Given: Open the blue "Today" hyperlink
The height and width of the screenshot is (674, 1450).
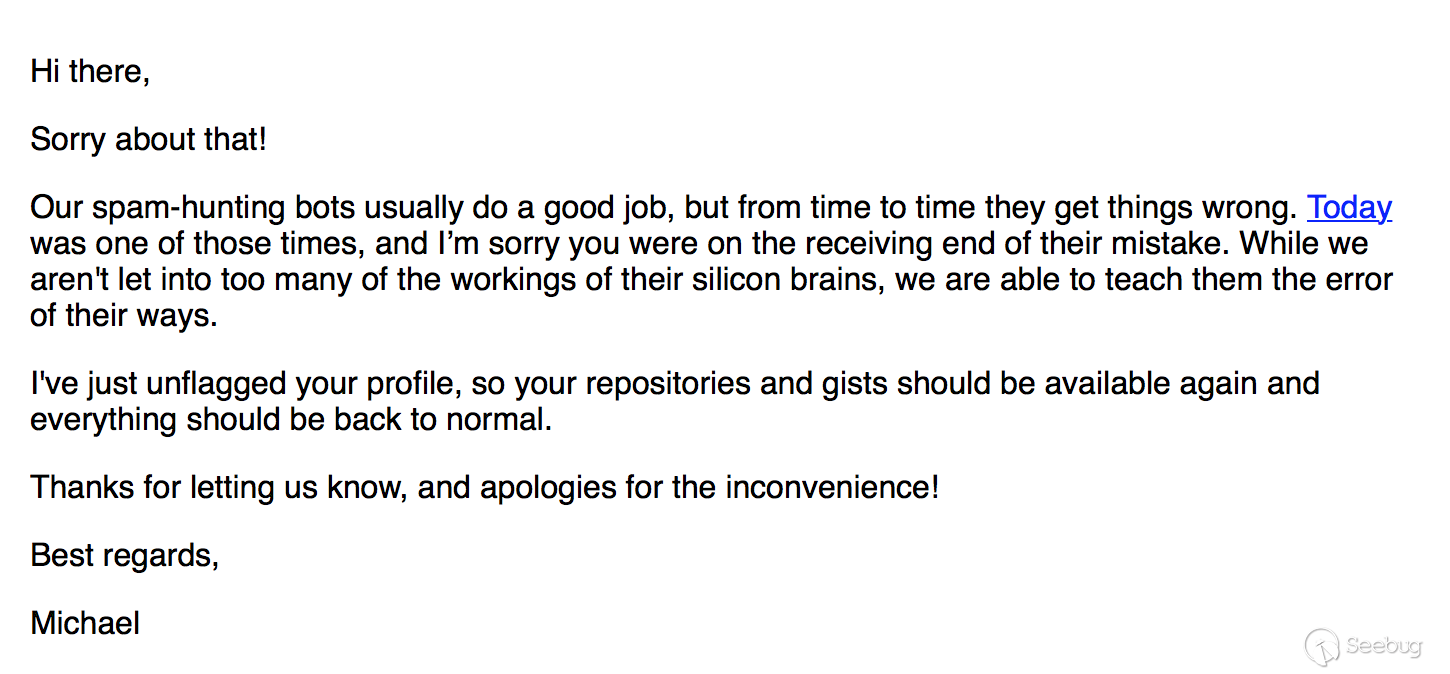Looking at the screenshot, I should click(1349, 207).
